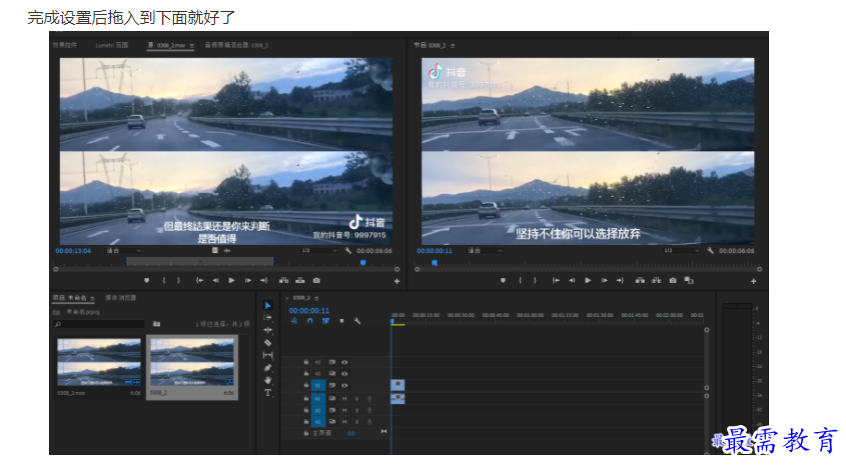Open timeline 0308_2 tab panel menu
The image size is (846, 472).
316,298
